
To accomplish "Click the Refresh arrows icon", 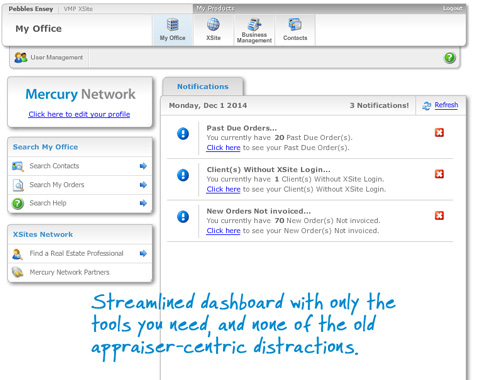I will pyautogui.click(x=426, y=106).
